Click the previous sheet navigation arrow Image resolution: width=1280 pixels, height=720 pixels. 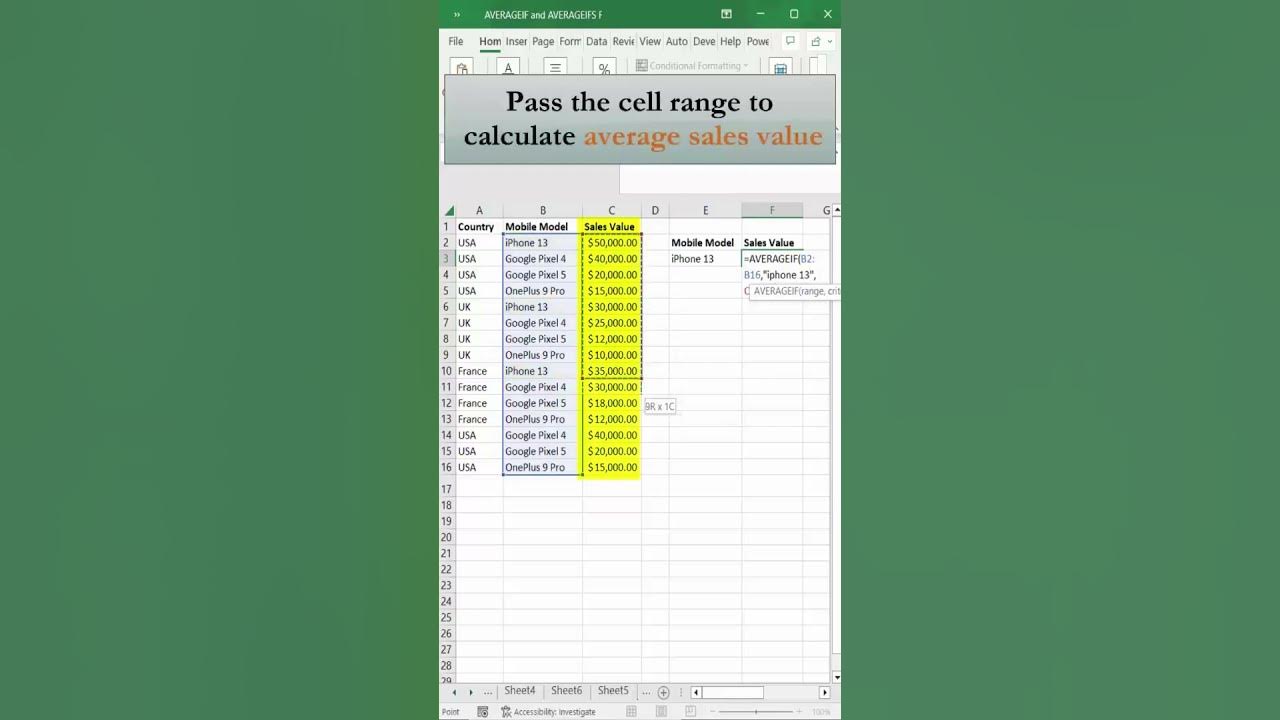coord(454,692)
